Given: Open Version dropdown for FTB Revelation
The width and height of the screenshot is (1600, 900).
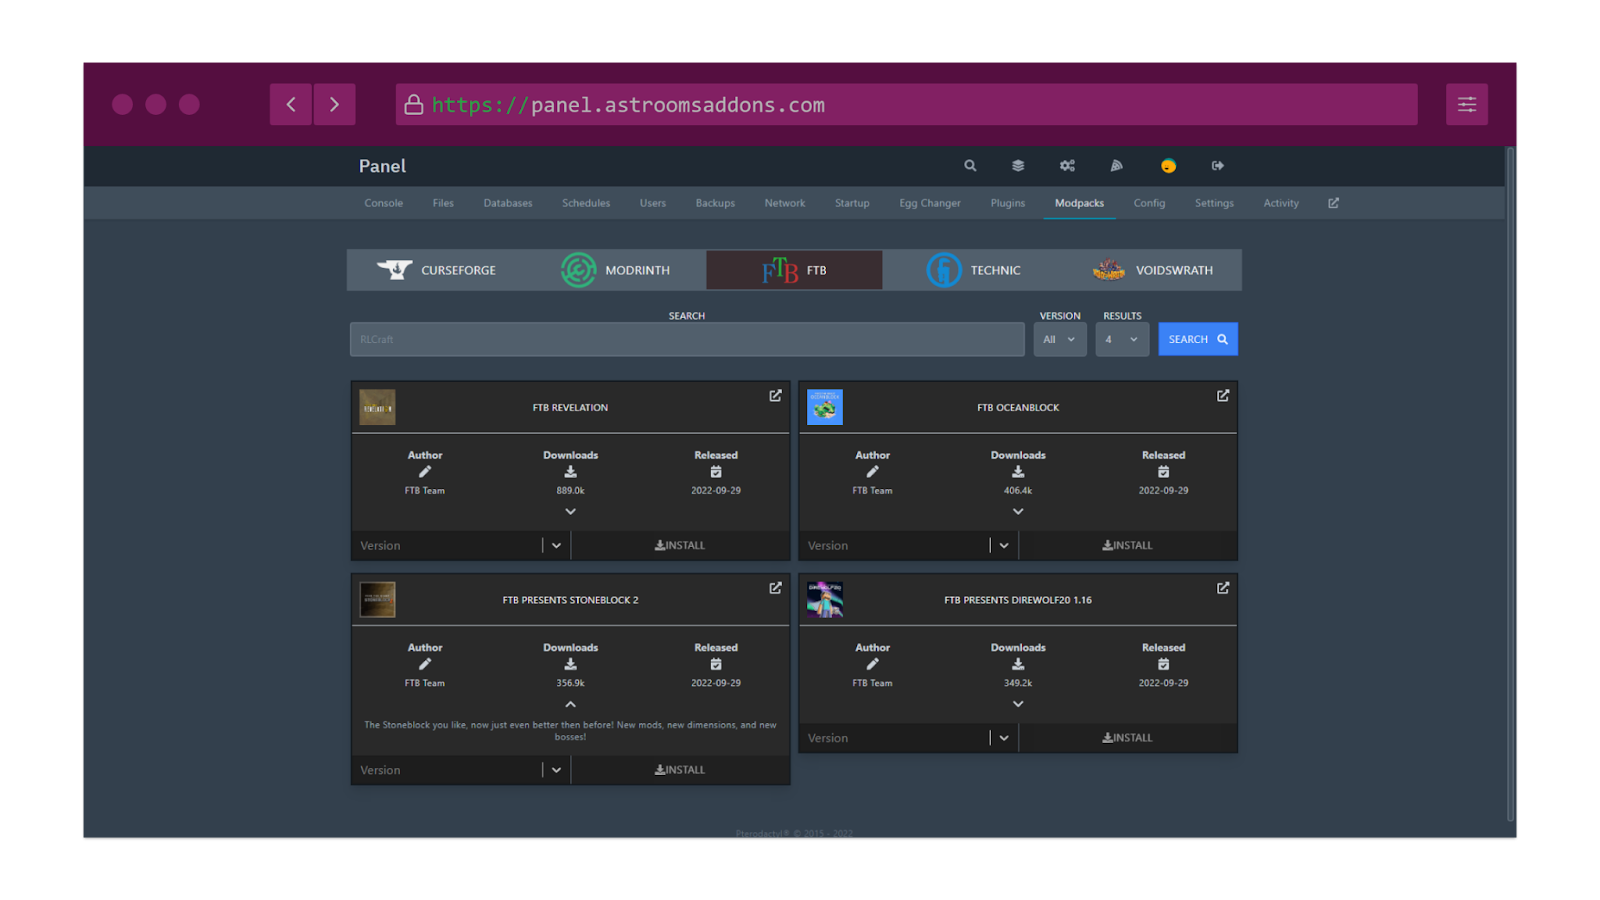Looking at the screenshot, I should pyautogui.click(x=461, y=545).
